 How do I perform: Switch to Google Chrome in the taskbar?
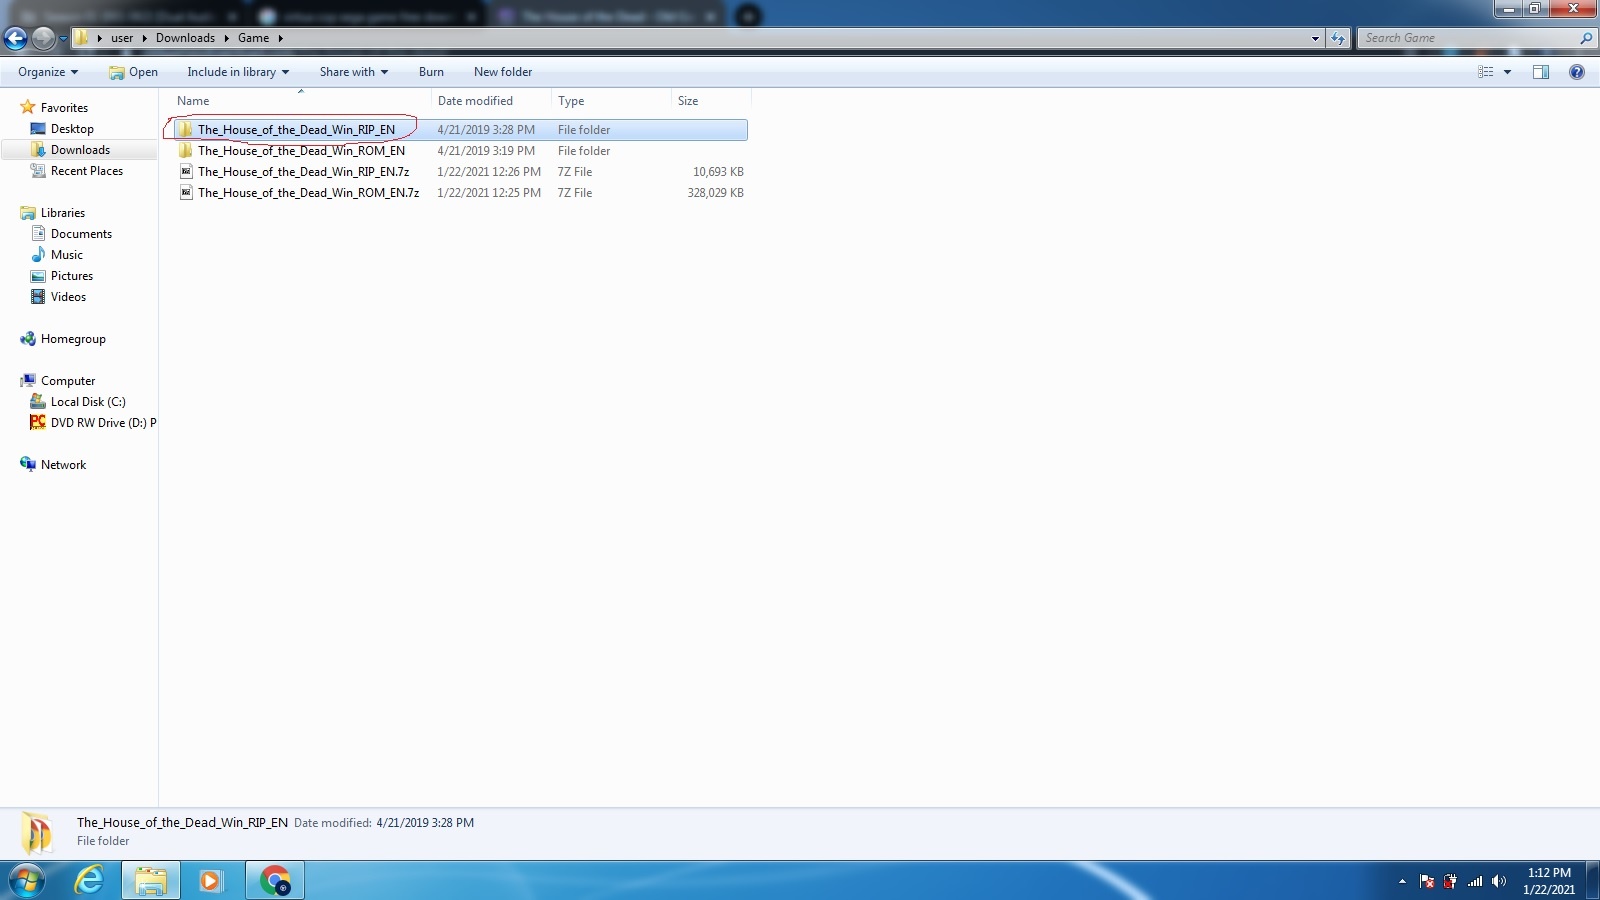pos(275,880)
